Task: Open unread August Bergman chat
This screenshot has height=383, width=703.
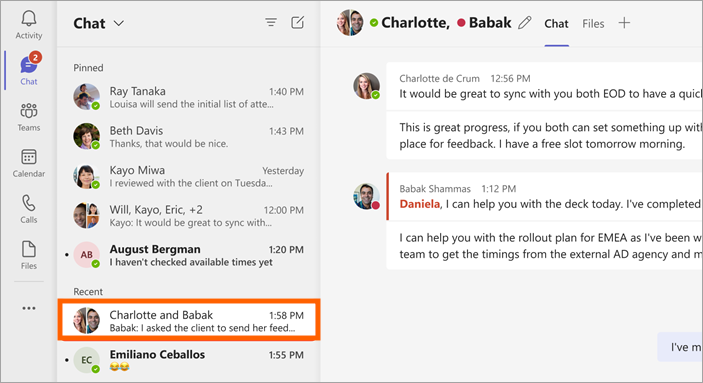Action: [189, 255]
